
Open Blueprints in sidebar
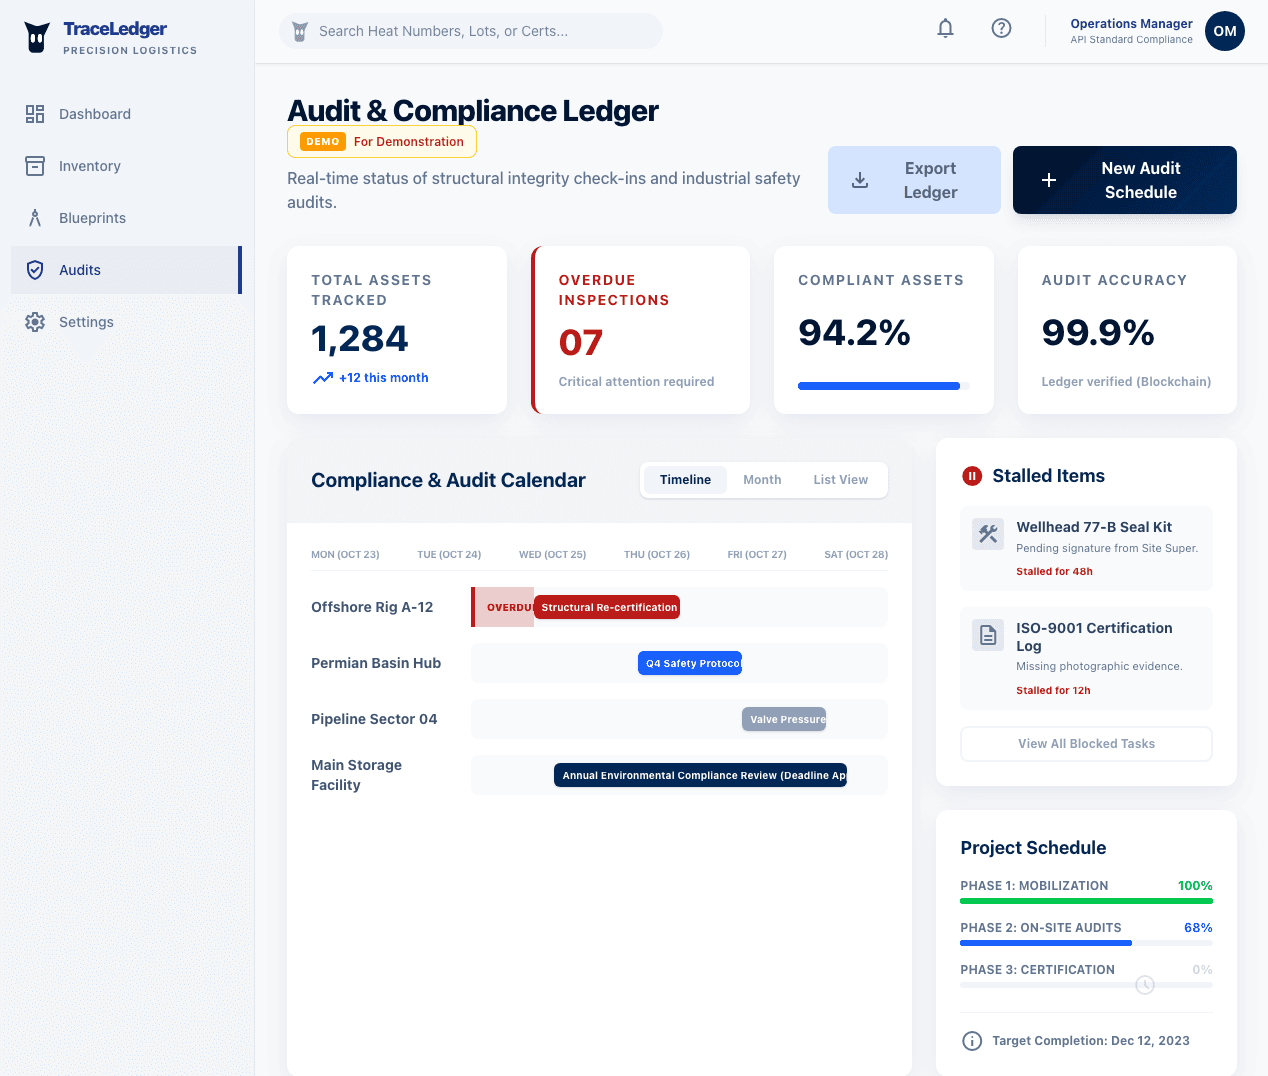pyautogui.click(x=126, y=218)
